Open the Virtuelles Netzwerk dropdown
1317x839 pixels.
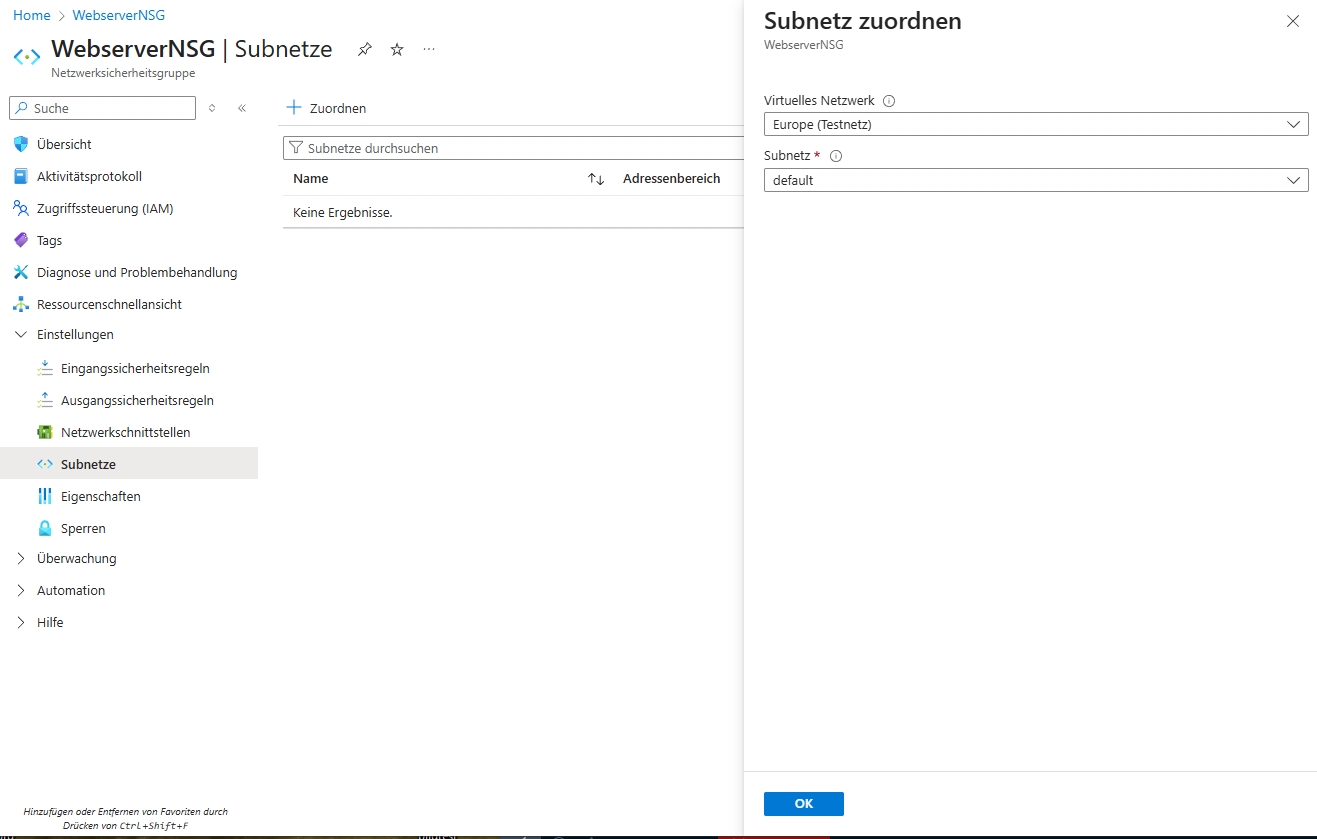click(1035, 125)
